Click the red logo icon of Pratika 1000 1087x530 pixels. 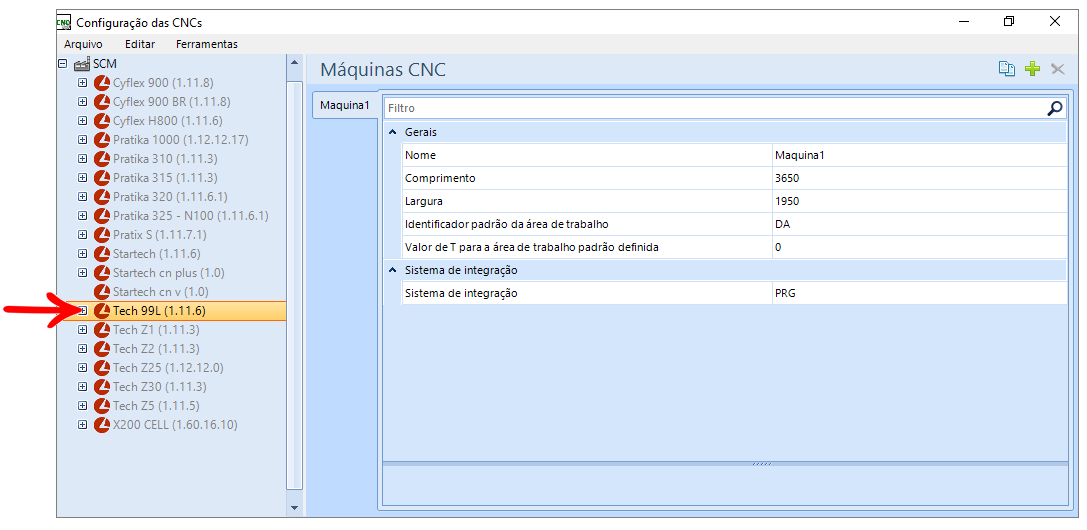tap(102, 140)
